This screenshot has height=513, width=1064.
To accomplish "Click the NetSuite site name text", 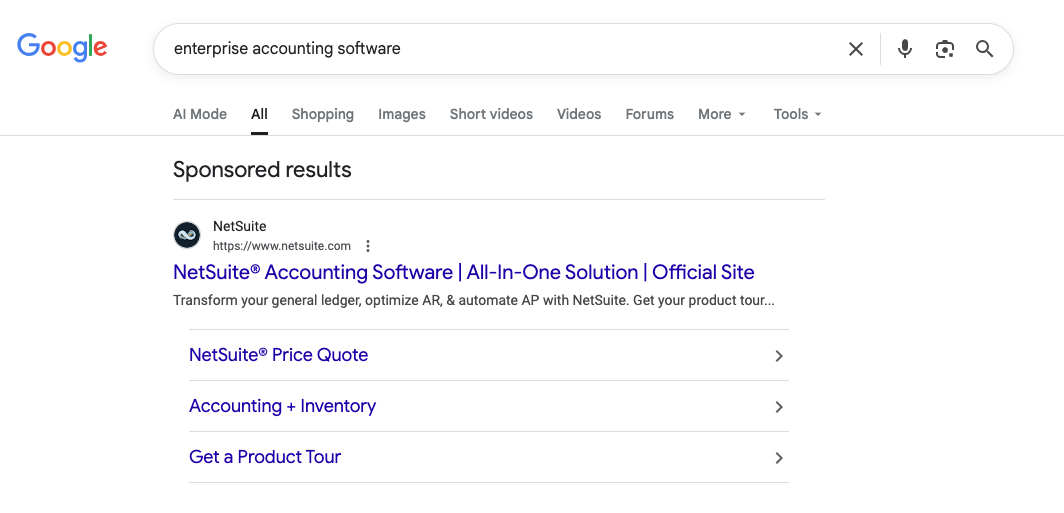I will (240, 226).
